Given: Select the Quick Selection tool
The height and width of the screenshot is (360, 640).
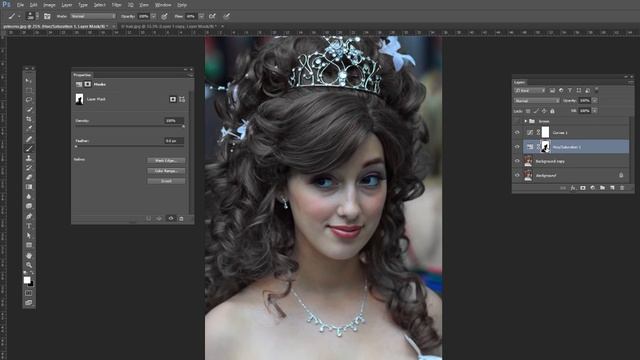Looking at the screenshot, I should (x=29, y=109).
